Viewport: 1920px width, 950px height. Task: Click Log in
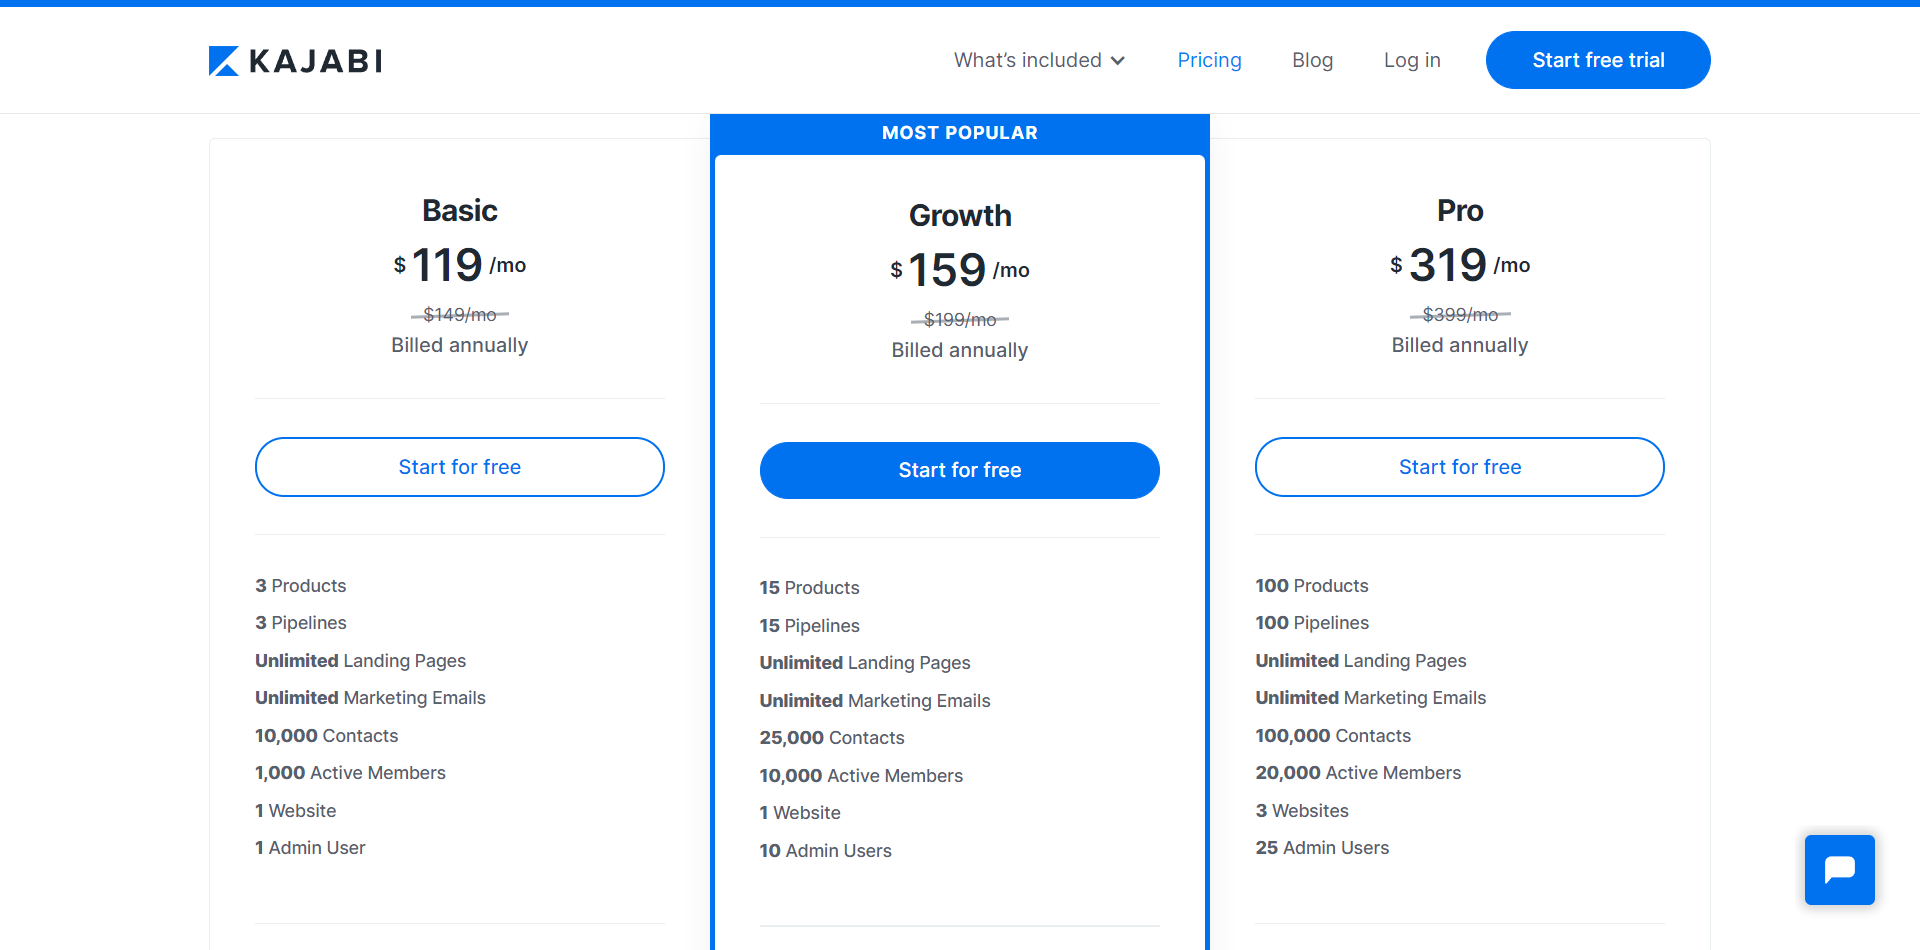tap(1412, 60)
